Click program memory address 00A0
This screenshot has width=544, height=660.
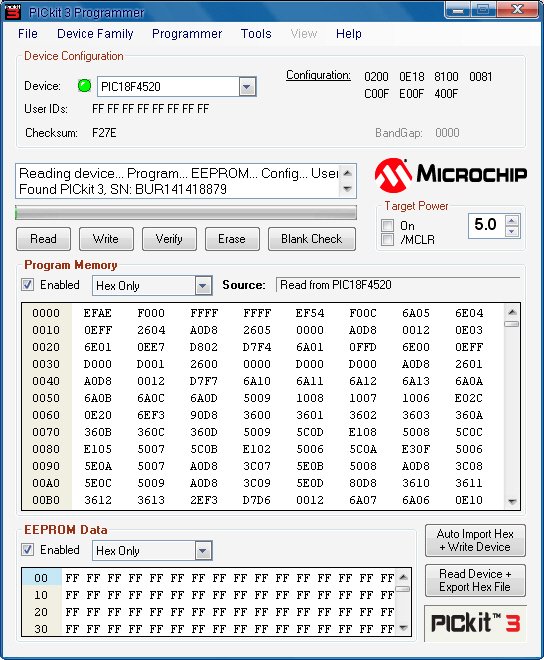click(x=46, y=483)
